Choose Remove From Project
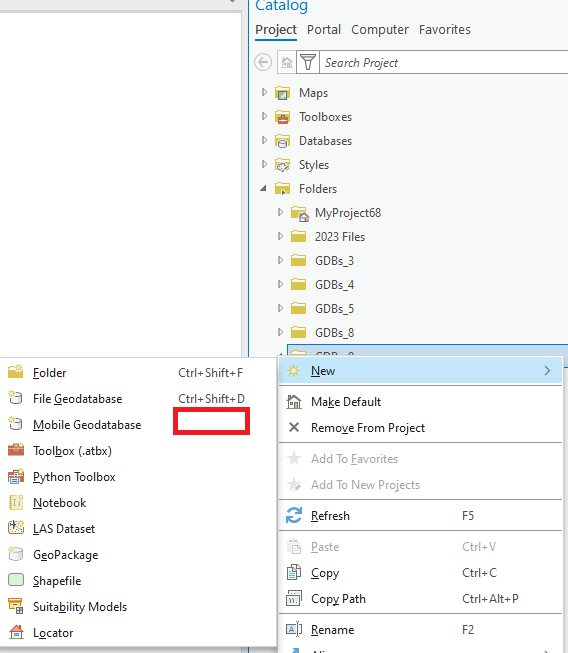The image size is (568, 653). tap(421, 428)
